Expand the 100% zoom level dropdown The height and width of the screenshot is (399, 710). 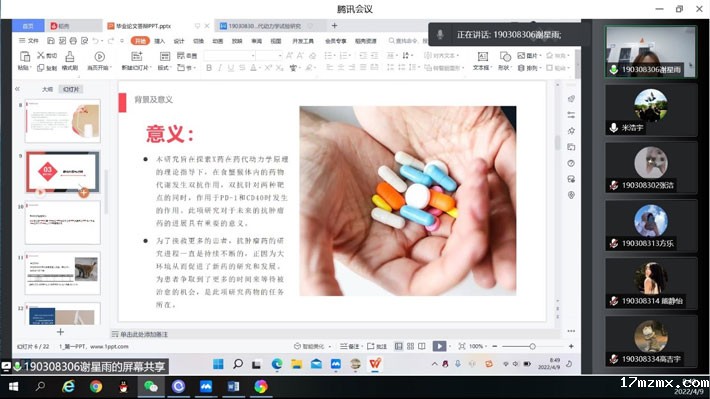point(478,346)
